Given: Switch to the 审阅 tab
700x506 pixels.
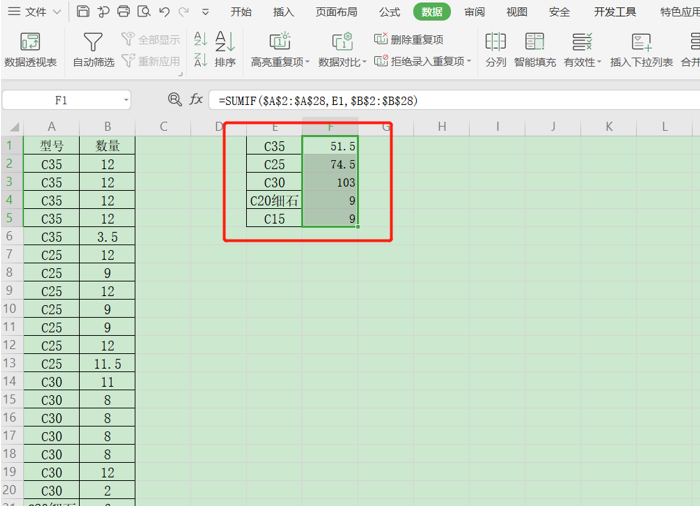Looking at the screenshot, I should click(474, 12).
